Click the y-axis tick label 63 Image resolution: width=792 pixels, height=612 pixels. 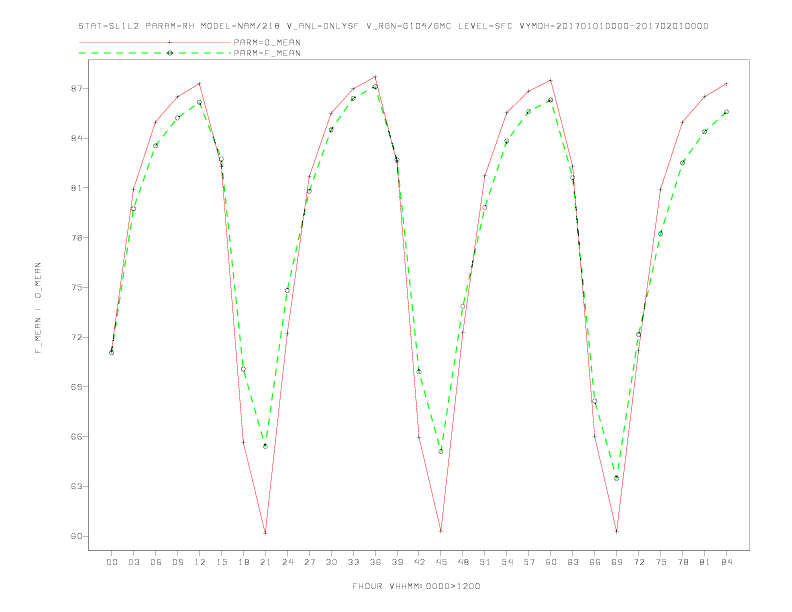pyautogui.click(x=77, y=486)
